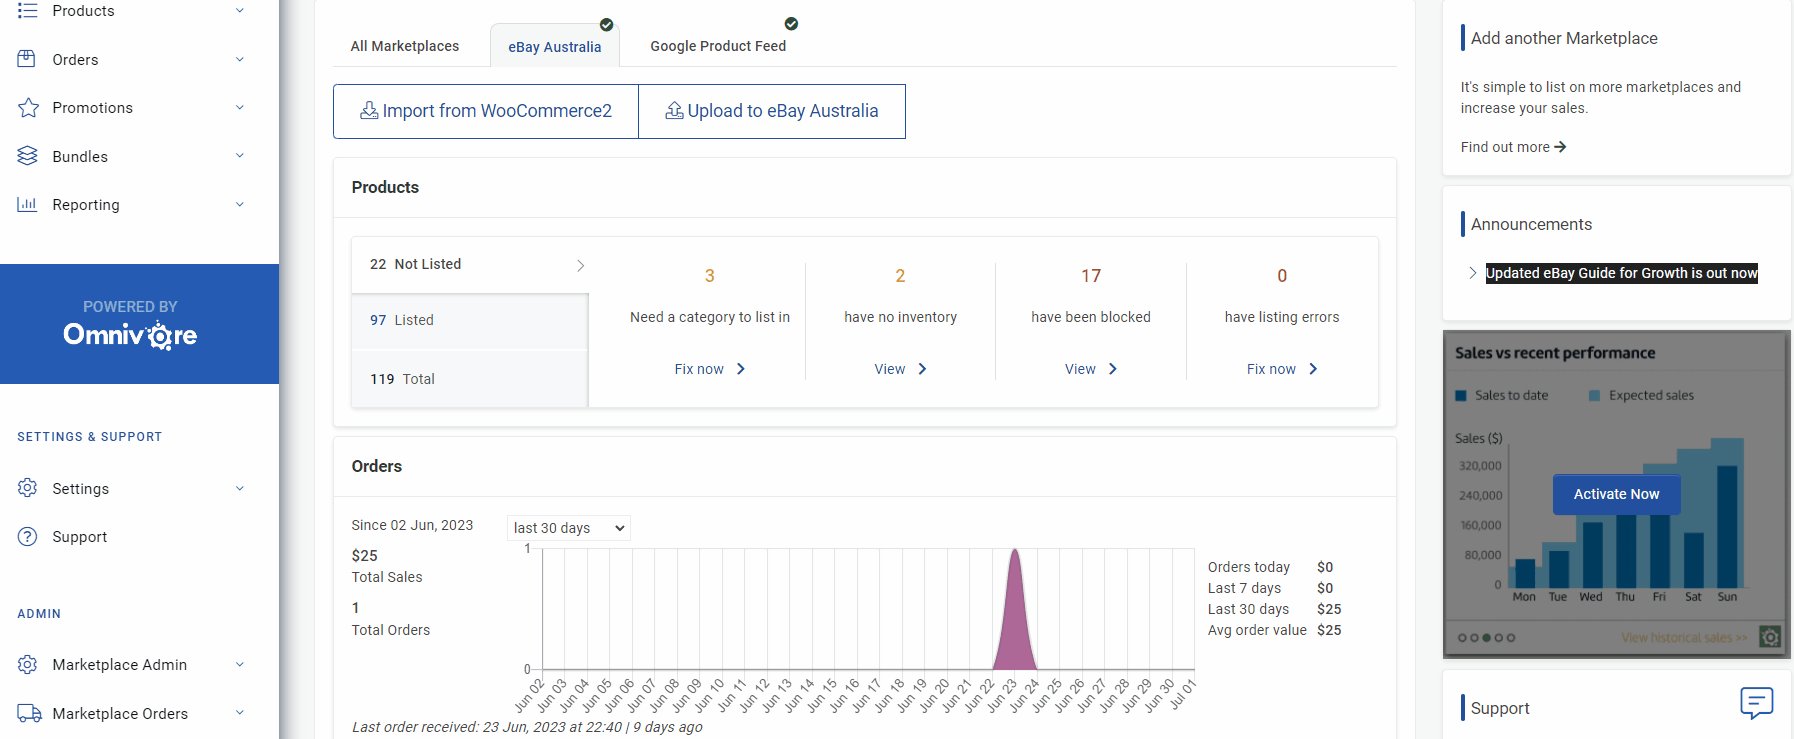Click the Marketplace Orders truck icon
The image size is (1794, 739).
tap(29, 713)
